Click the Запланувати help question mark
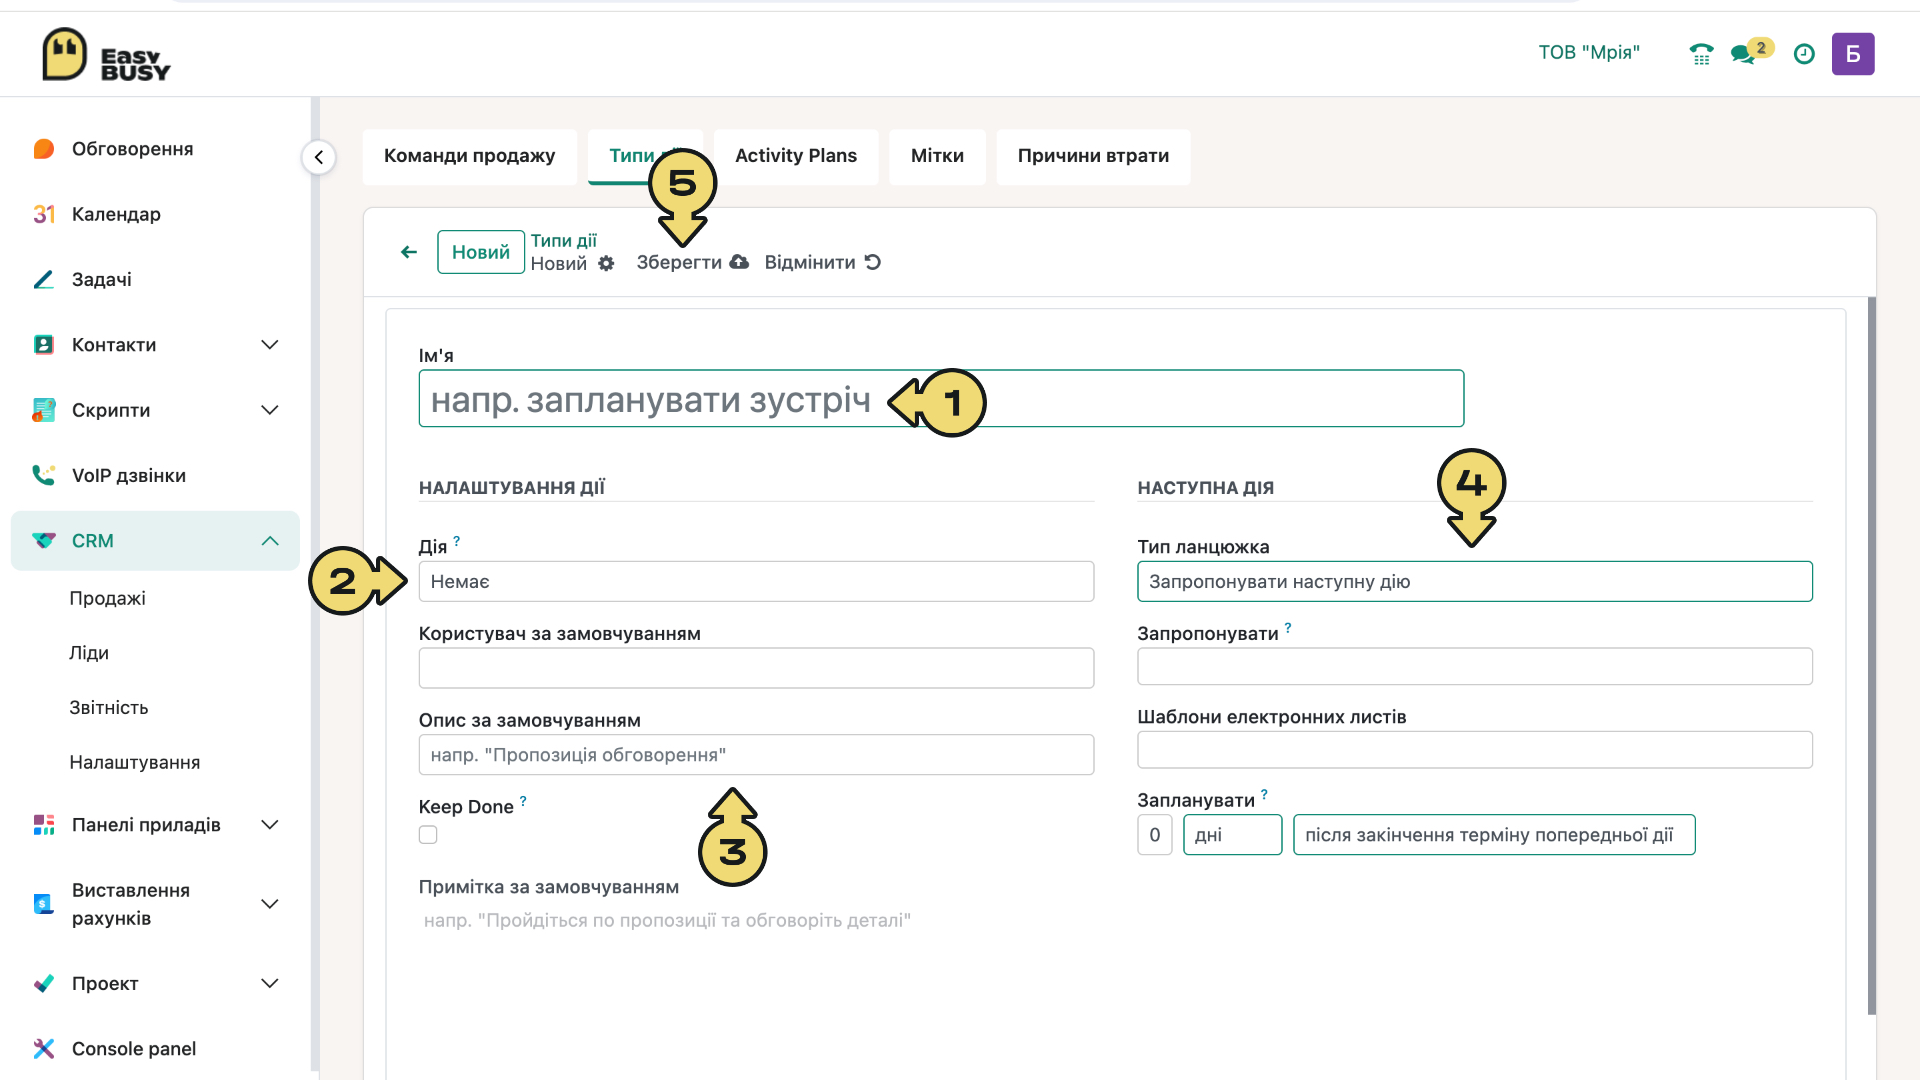 [x=1264, y=795]
